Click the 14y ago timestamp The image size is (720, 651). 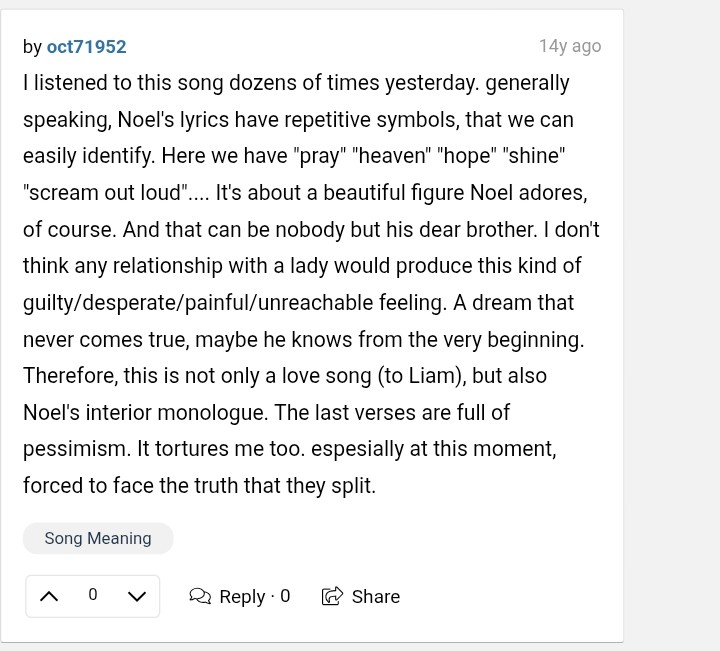[570, 46]
